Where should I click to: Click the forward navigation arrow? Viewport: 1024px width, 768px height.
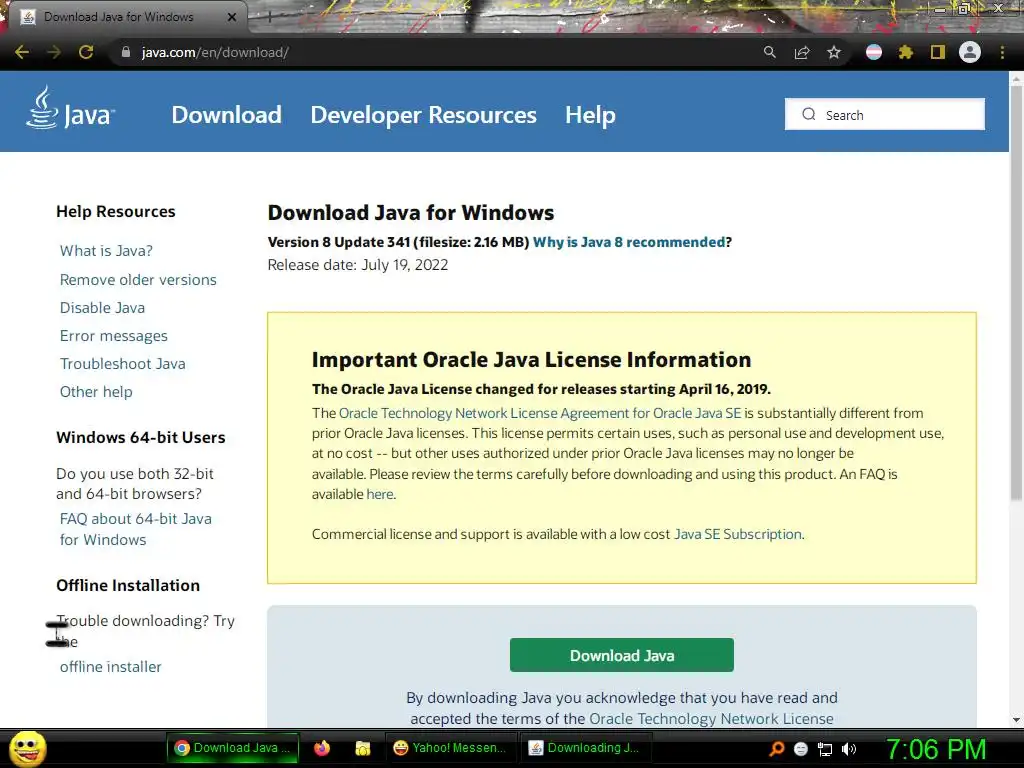click(54, 52)
